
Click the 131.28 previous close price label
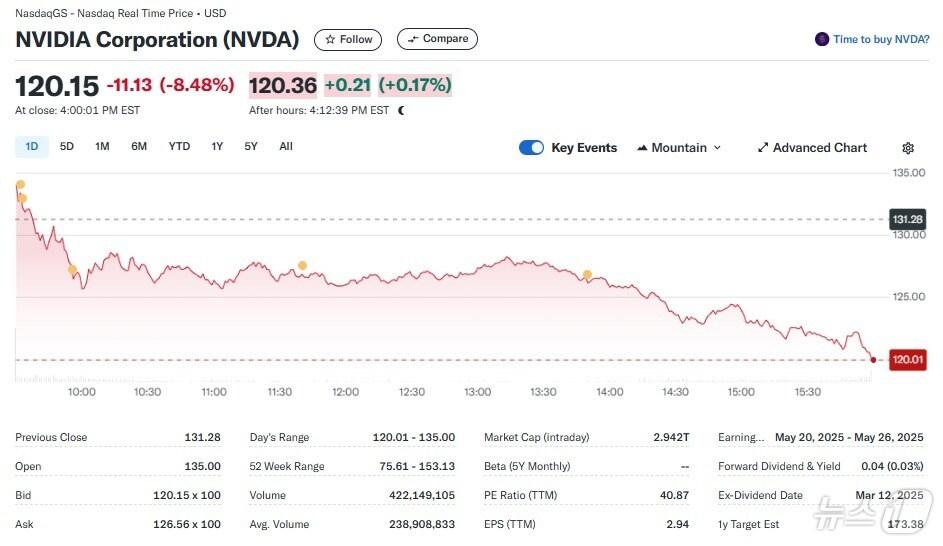click(907, 219)
